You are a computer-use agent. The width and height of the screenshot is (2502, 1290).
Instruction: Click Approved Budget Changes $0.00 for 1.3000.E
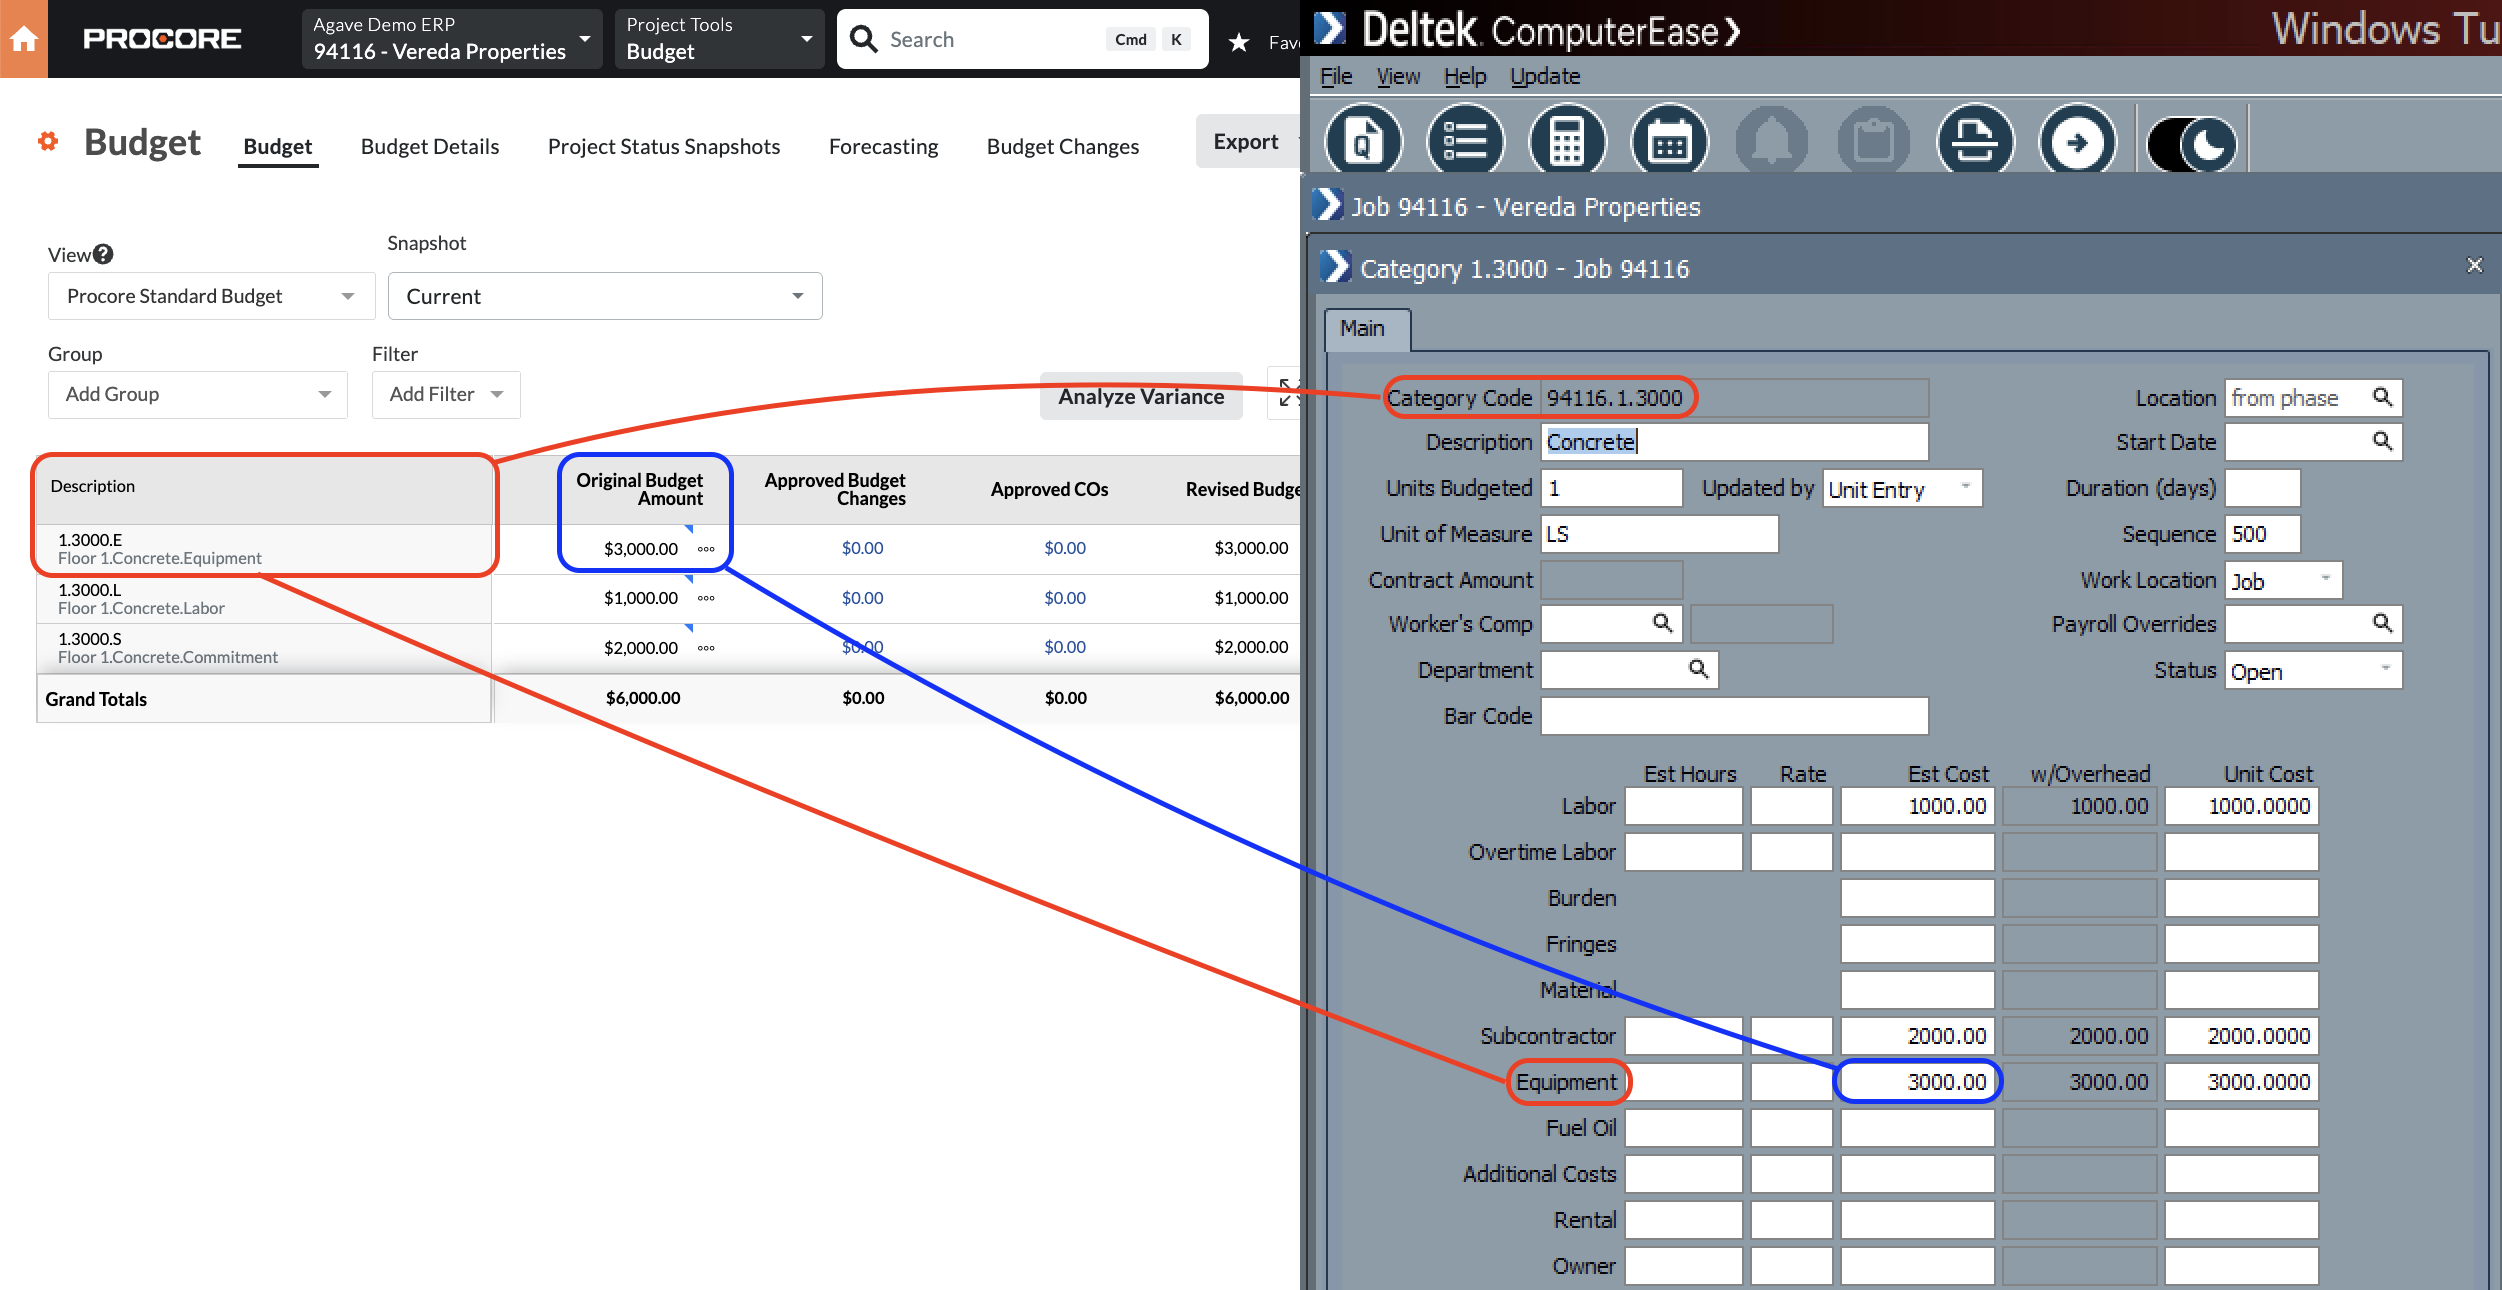pyautogui.click(x=862, y=548)
